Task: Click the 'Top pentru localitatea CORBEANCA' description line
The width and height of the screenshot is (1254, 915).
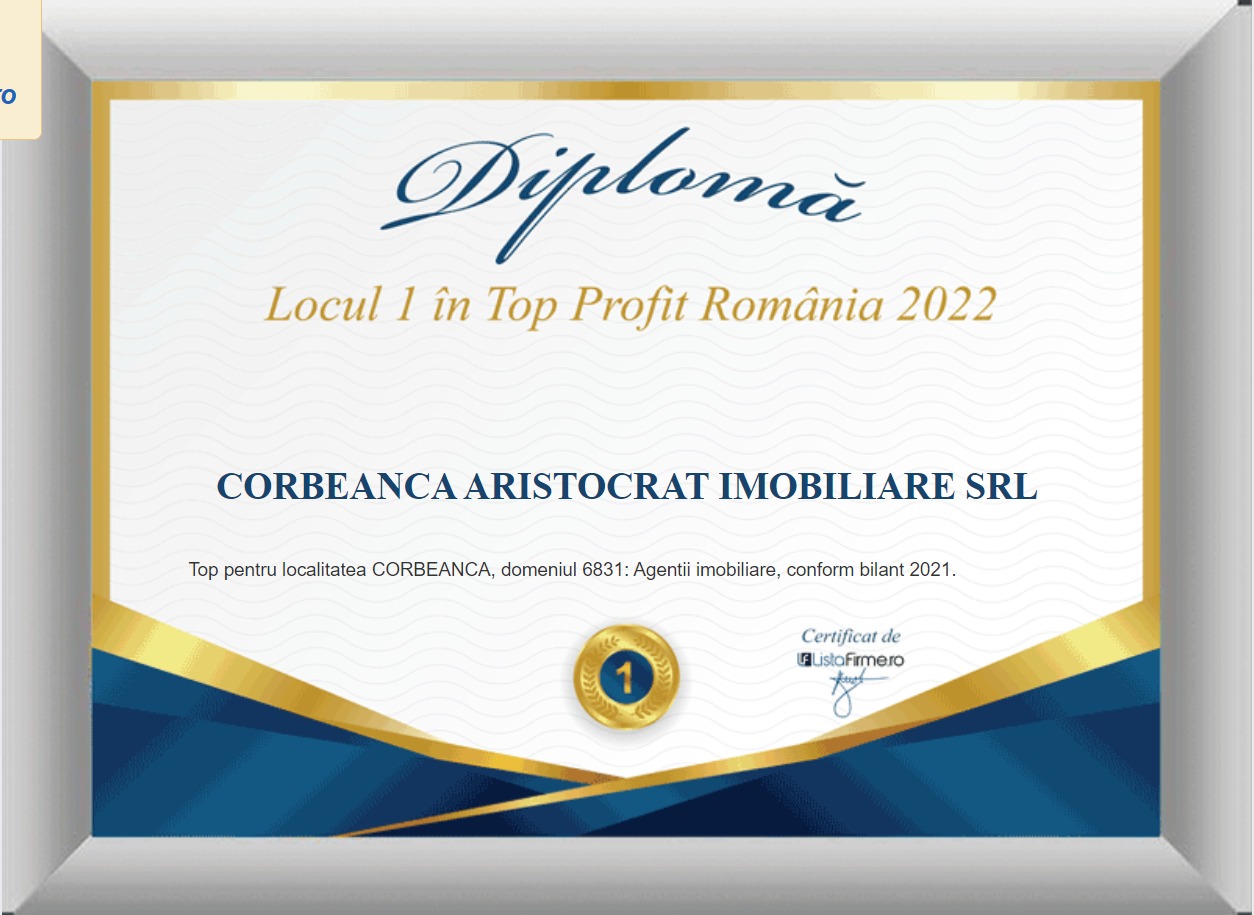Action: (572, 570)
